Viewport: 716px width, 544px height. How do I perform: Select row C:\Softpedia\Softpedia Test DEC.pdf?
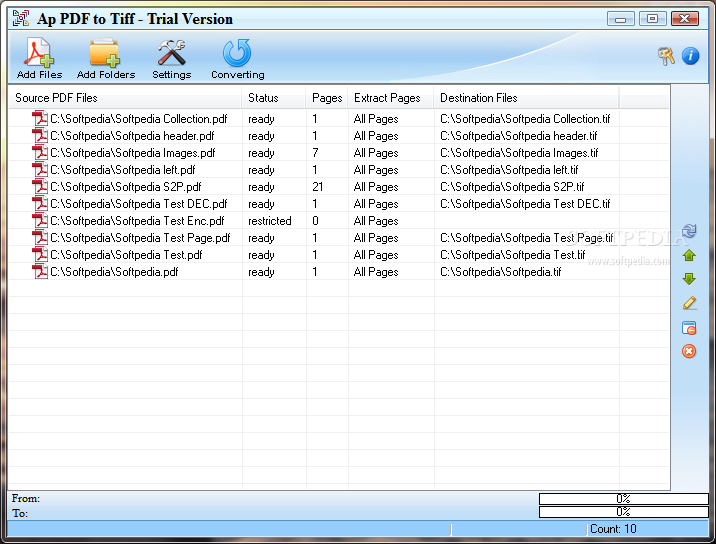[339, 204]
